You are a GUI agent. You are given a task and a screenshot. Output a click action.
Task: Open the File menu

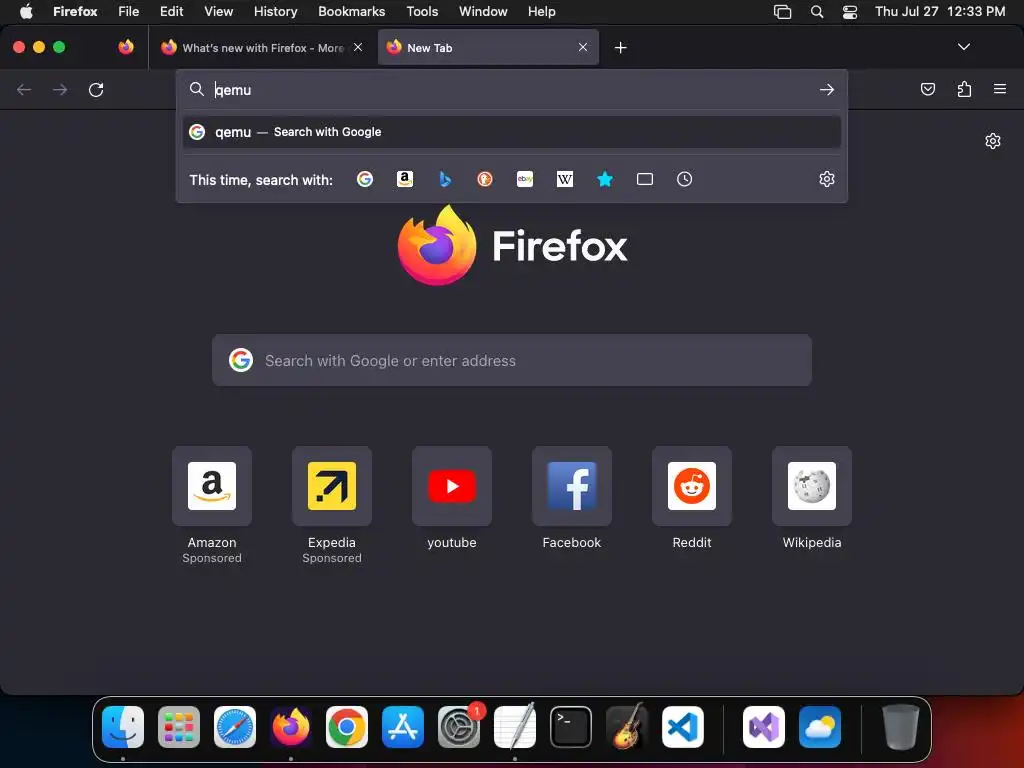129,11
